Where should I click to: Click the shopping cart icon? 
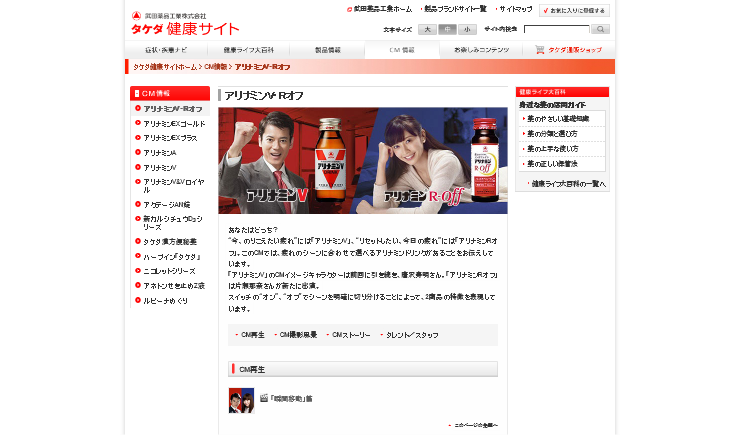[x=539, y=50]
